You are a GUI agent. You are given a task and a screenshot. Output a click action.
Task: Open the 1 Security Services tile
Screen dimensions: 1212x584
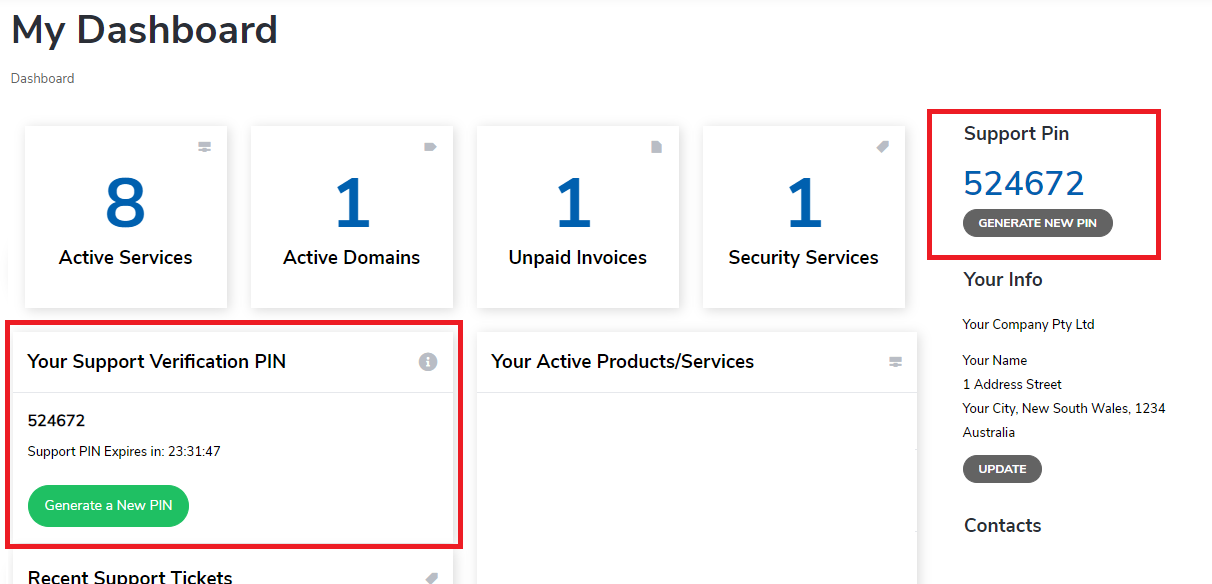pyautogui.click(x=804, y=217)
